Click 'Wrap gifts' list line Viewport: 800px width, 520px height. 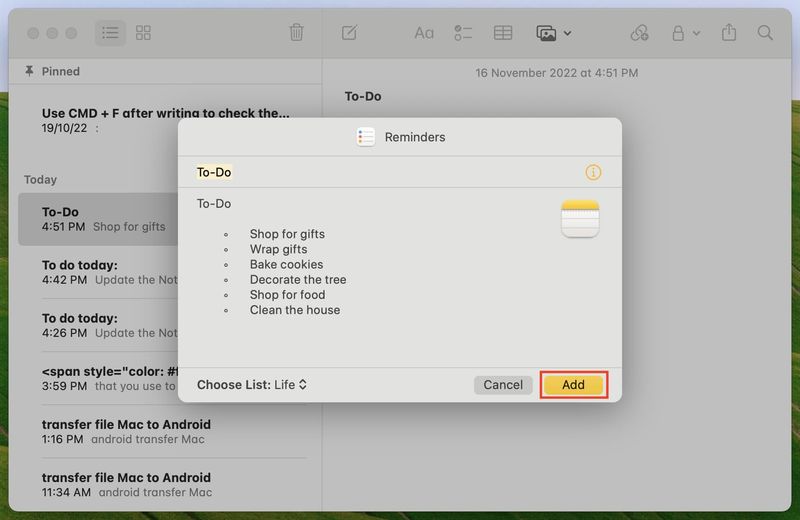[x=278, y=249]
